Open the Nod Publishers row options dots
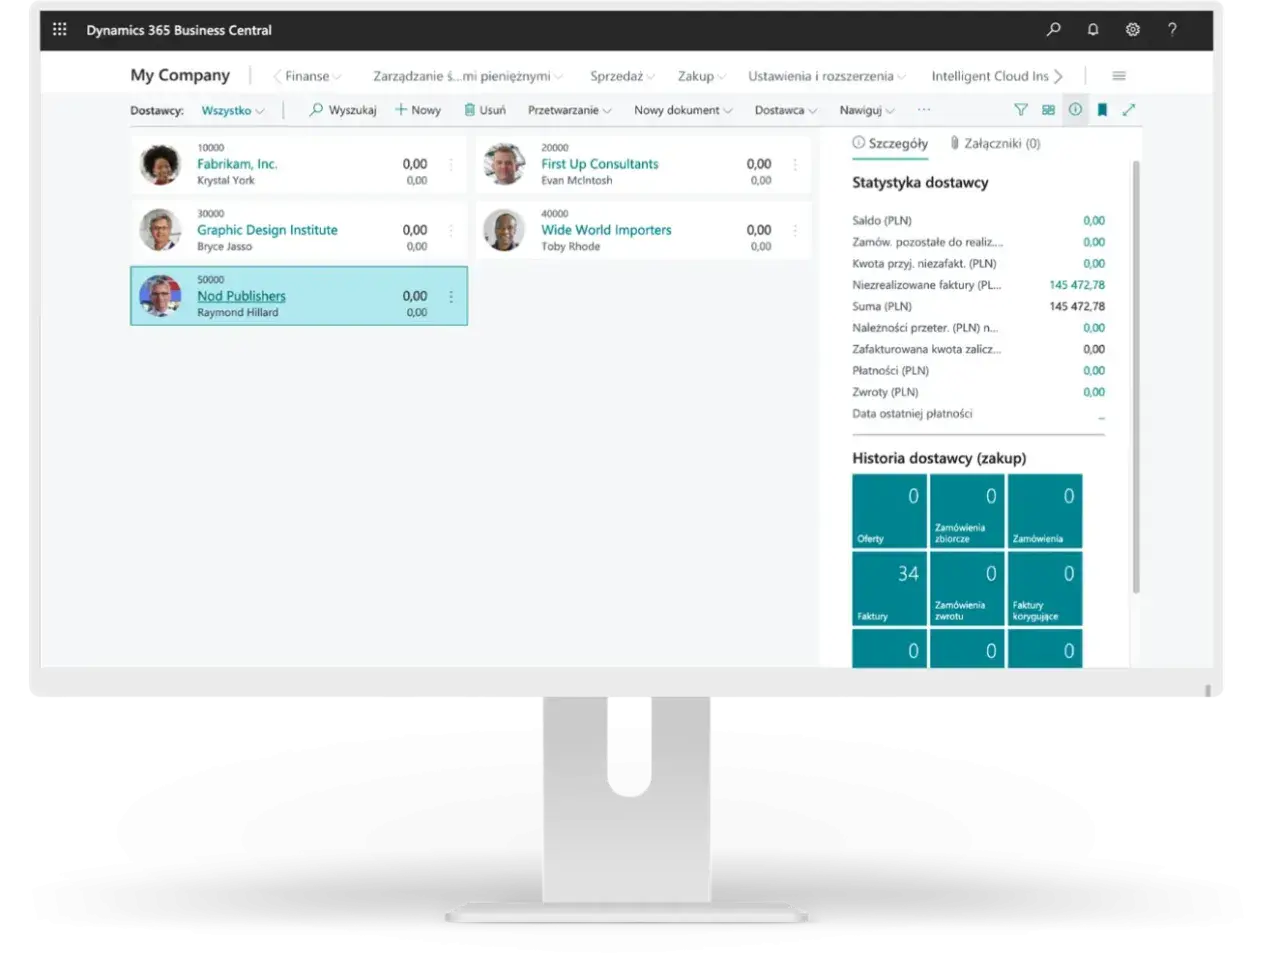This screenshot has width=1280, height=979. click(x=451, y=296)
